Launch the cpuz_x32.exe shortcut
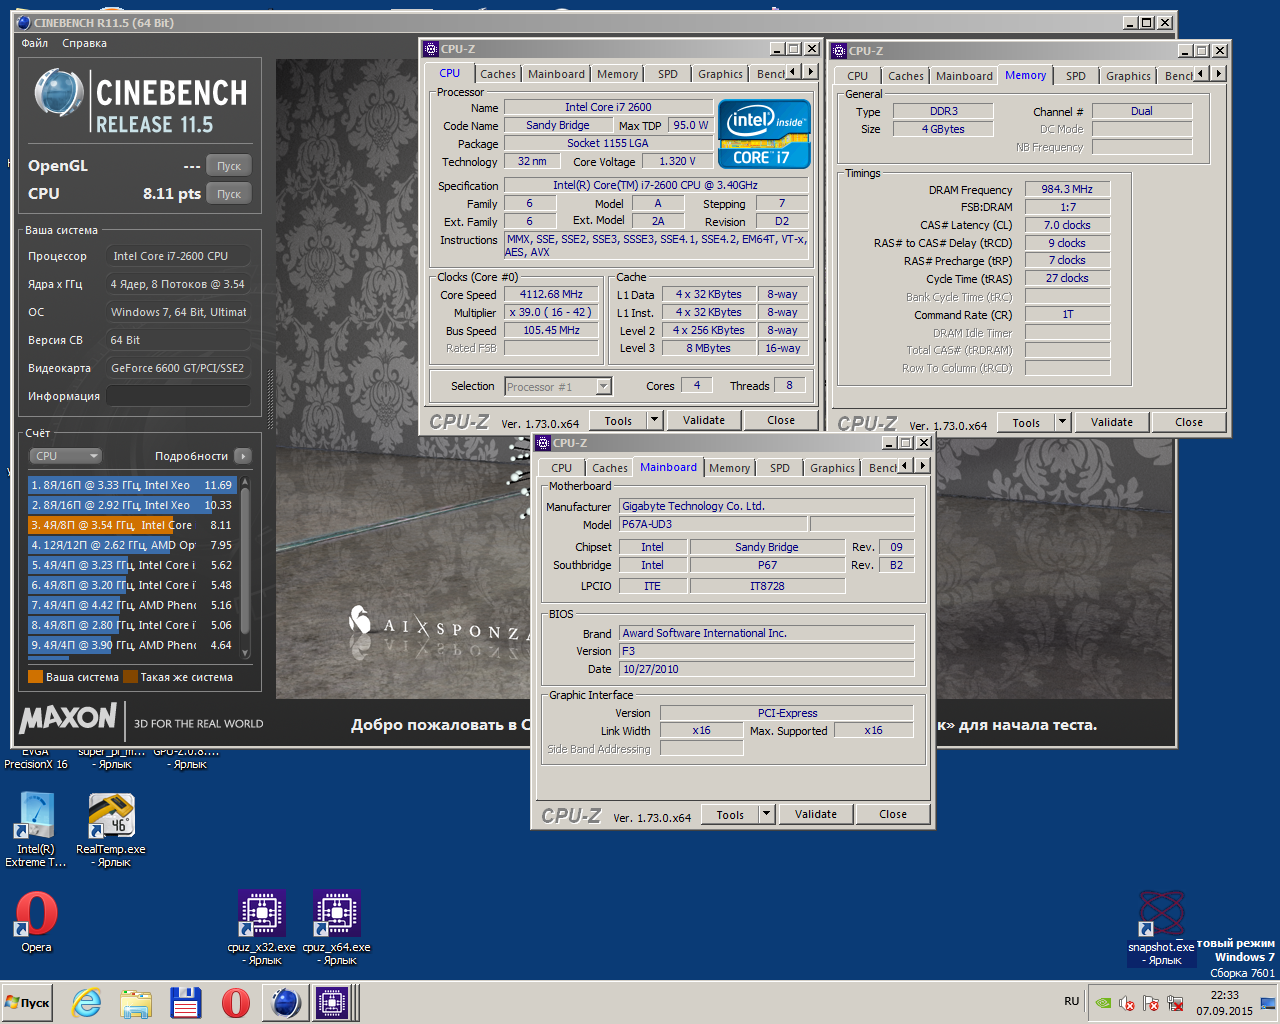 click(261, 926)
